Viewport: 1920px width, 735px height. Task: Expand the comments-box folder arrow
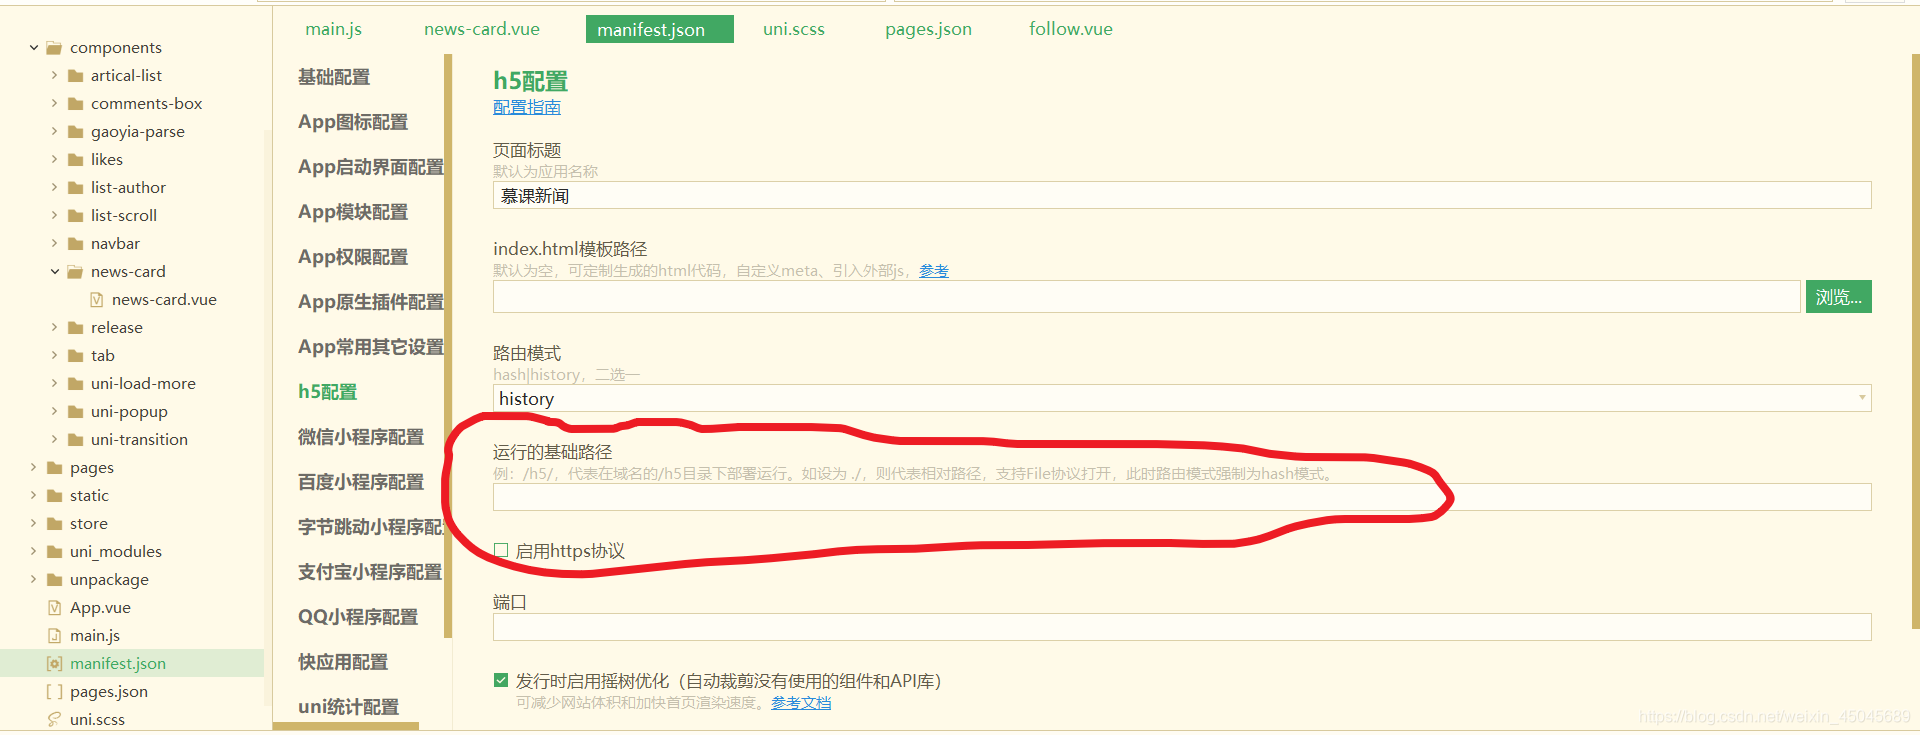pos(54,104)
